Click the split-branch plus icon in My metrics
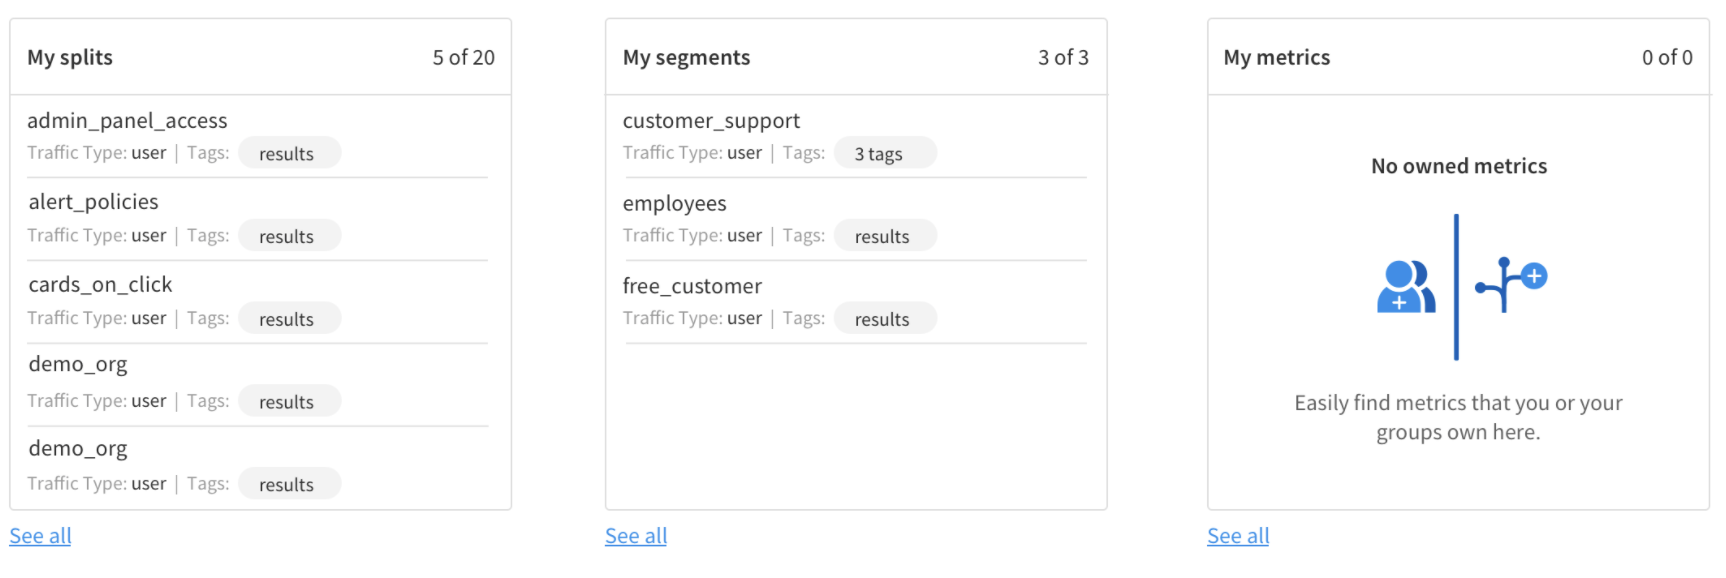1726x578 pixels. [1511, 284]
